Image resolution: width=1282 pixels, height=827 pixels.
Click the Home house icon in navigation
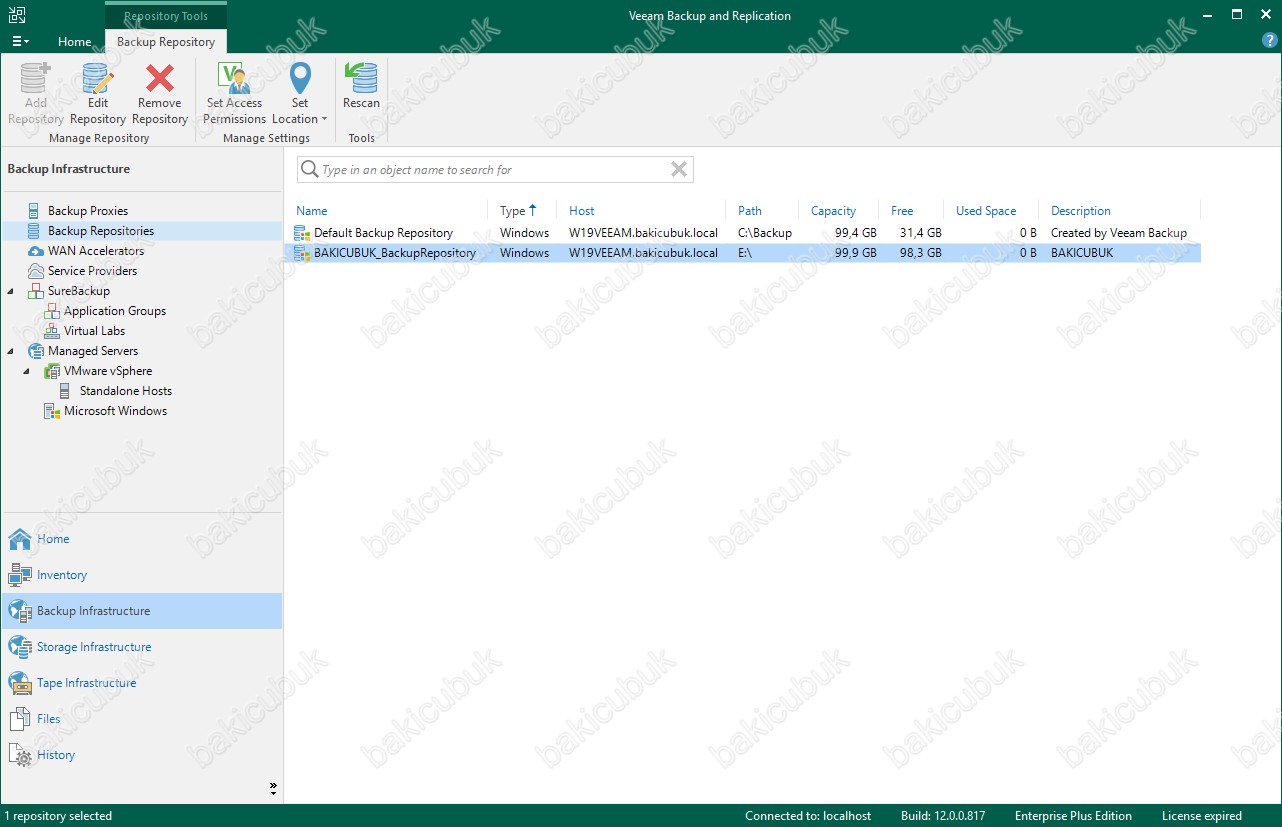pos(20,539)
